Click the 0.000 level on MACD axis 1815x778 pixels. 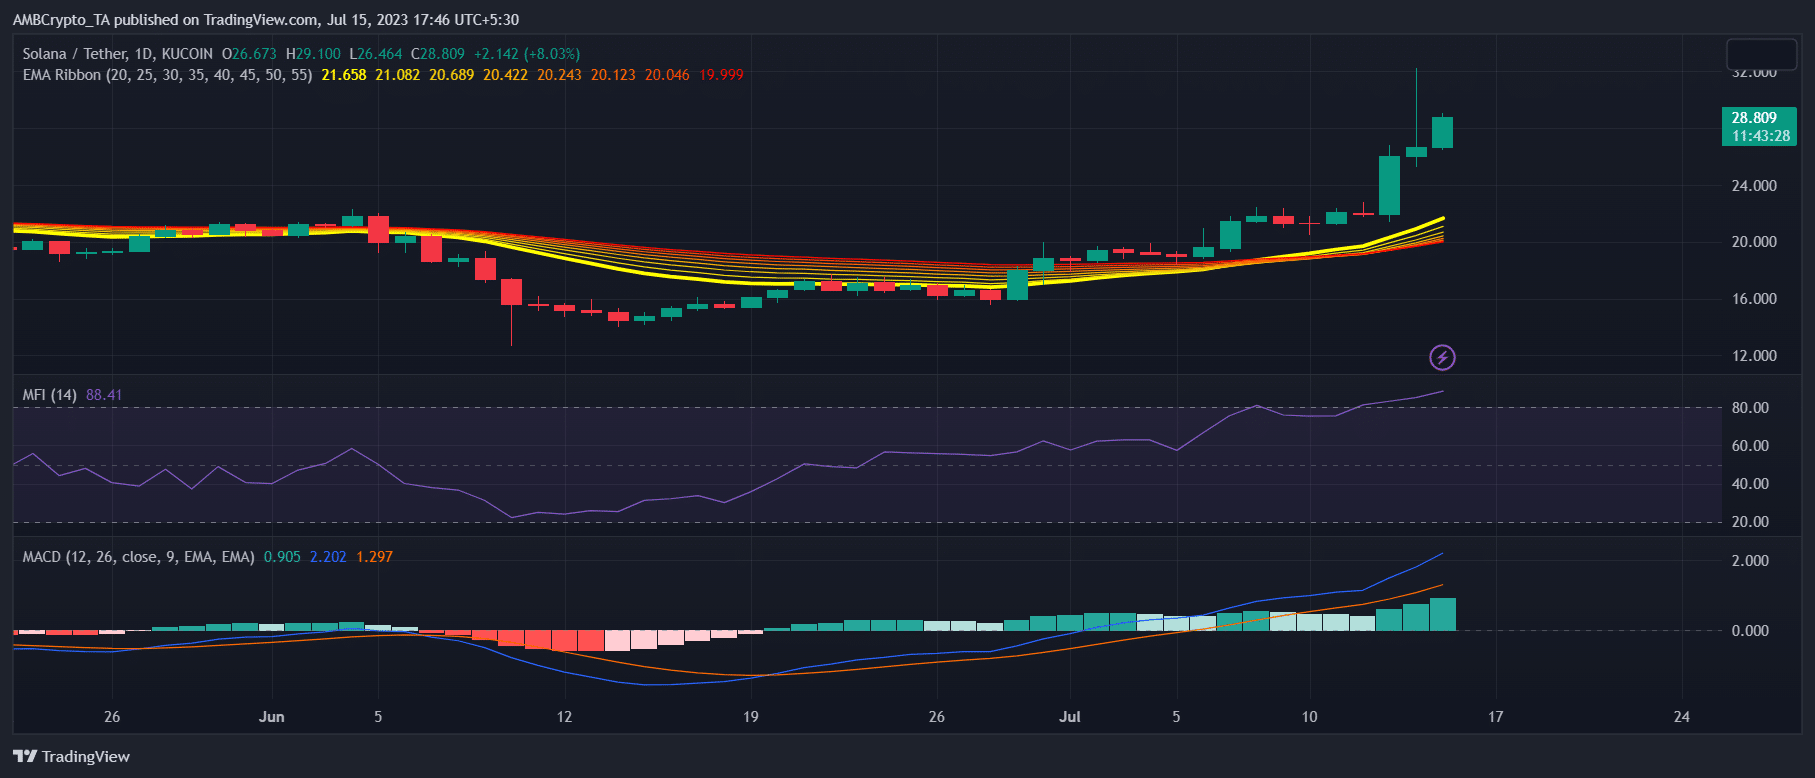click(x=1751, y=631)
